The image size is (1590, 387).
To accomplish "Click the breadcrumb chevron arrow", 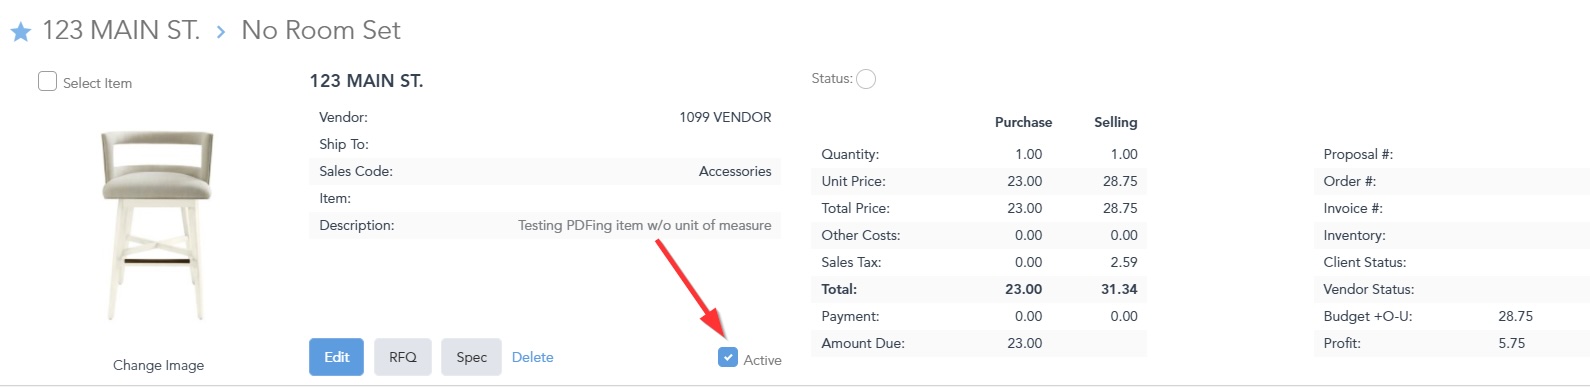I will pyautogui.click(x=221, y=32).
